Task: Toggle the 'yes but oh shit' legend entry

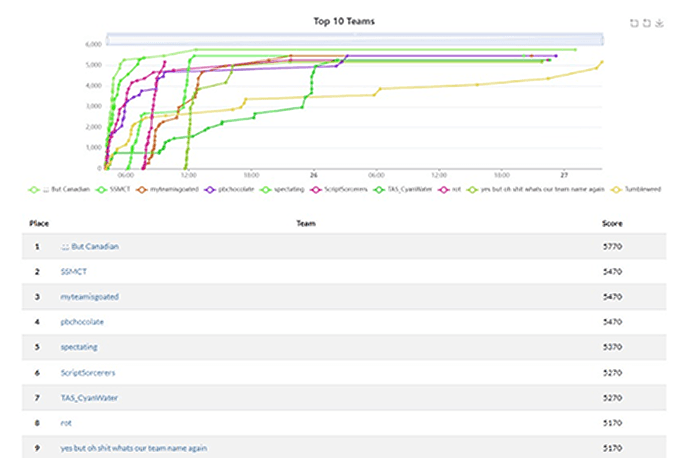Action: click(x=536, y=189)
